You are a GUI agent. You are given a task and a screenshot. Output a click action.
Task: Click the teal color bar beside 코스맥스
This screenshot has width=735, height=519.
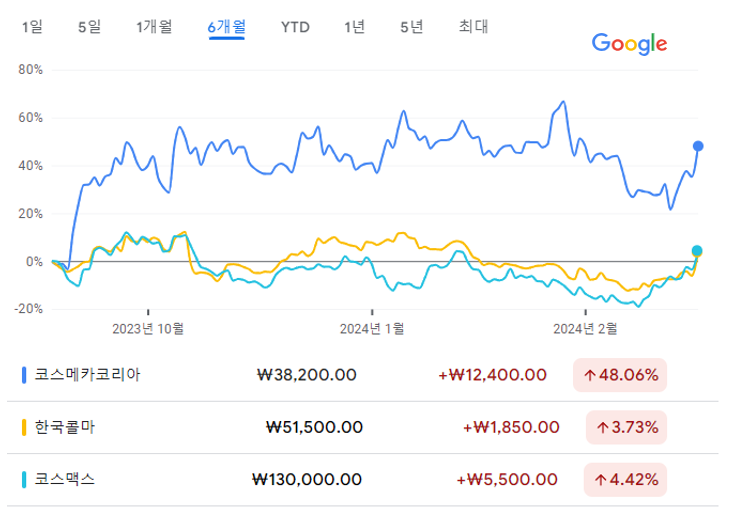click(x=24, y=480)
